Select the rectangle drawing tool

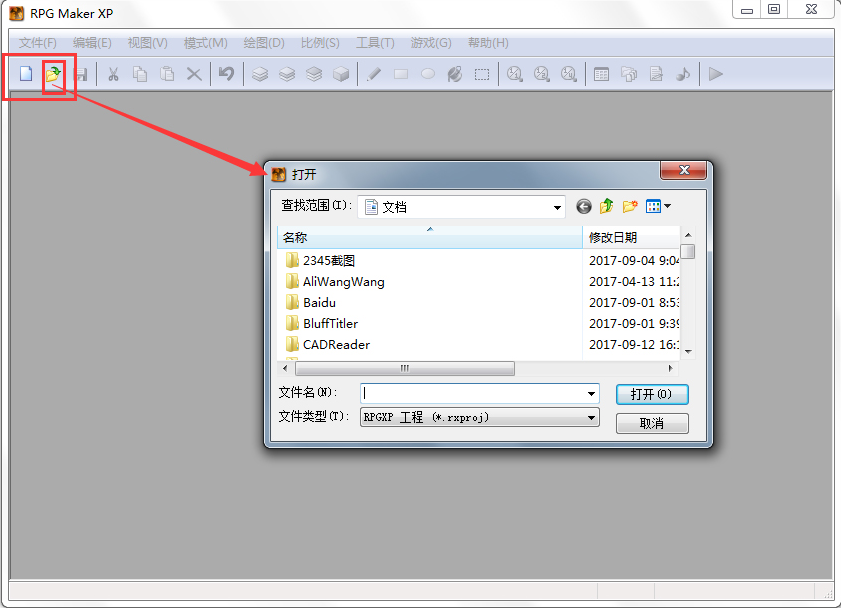[400, 74]
